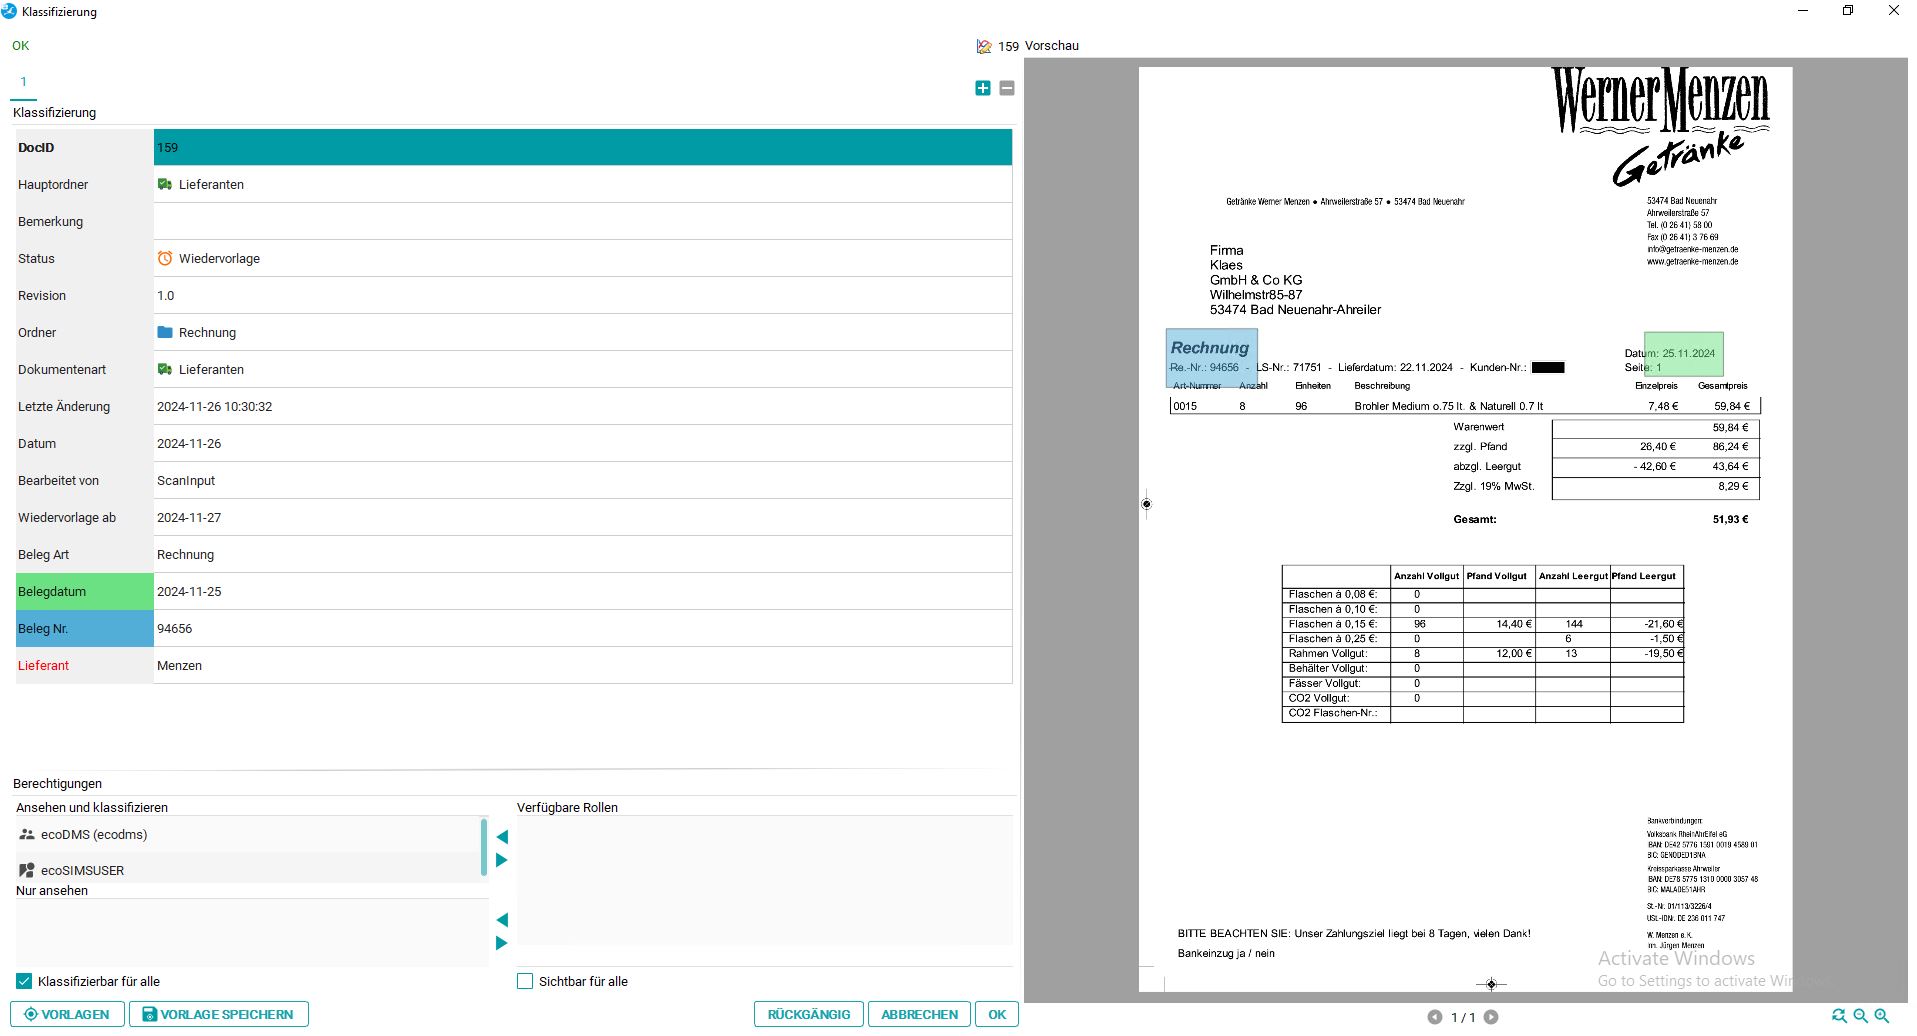Uncheck Klassifizierbar für alle checkbox
Screen dimensions: 1917x1036
click(x=24, y=981)
